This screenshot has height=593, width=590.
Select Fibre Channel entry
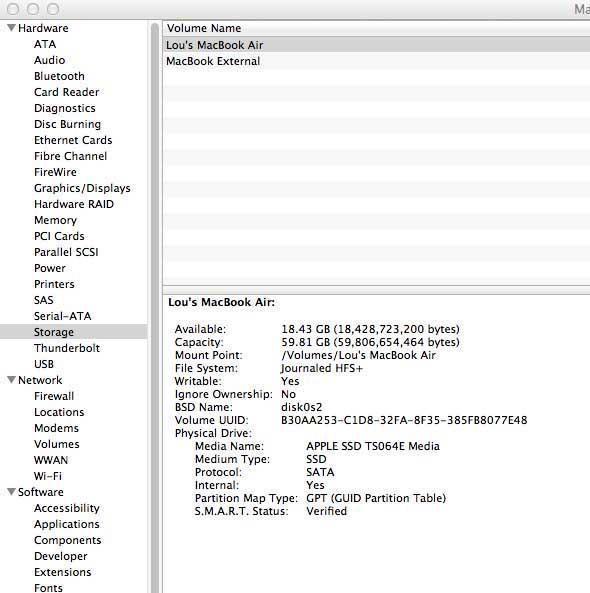click(x=70, y=156)
